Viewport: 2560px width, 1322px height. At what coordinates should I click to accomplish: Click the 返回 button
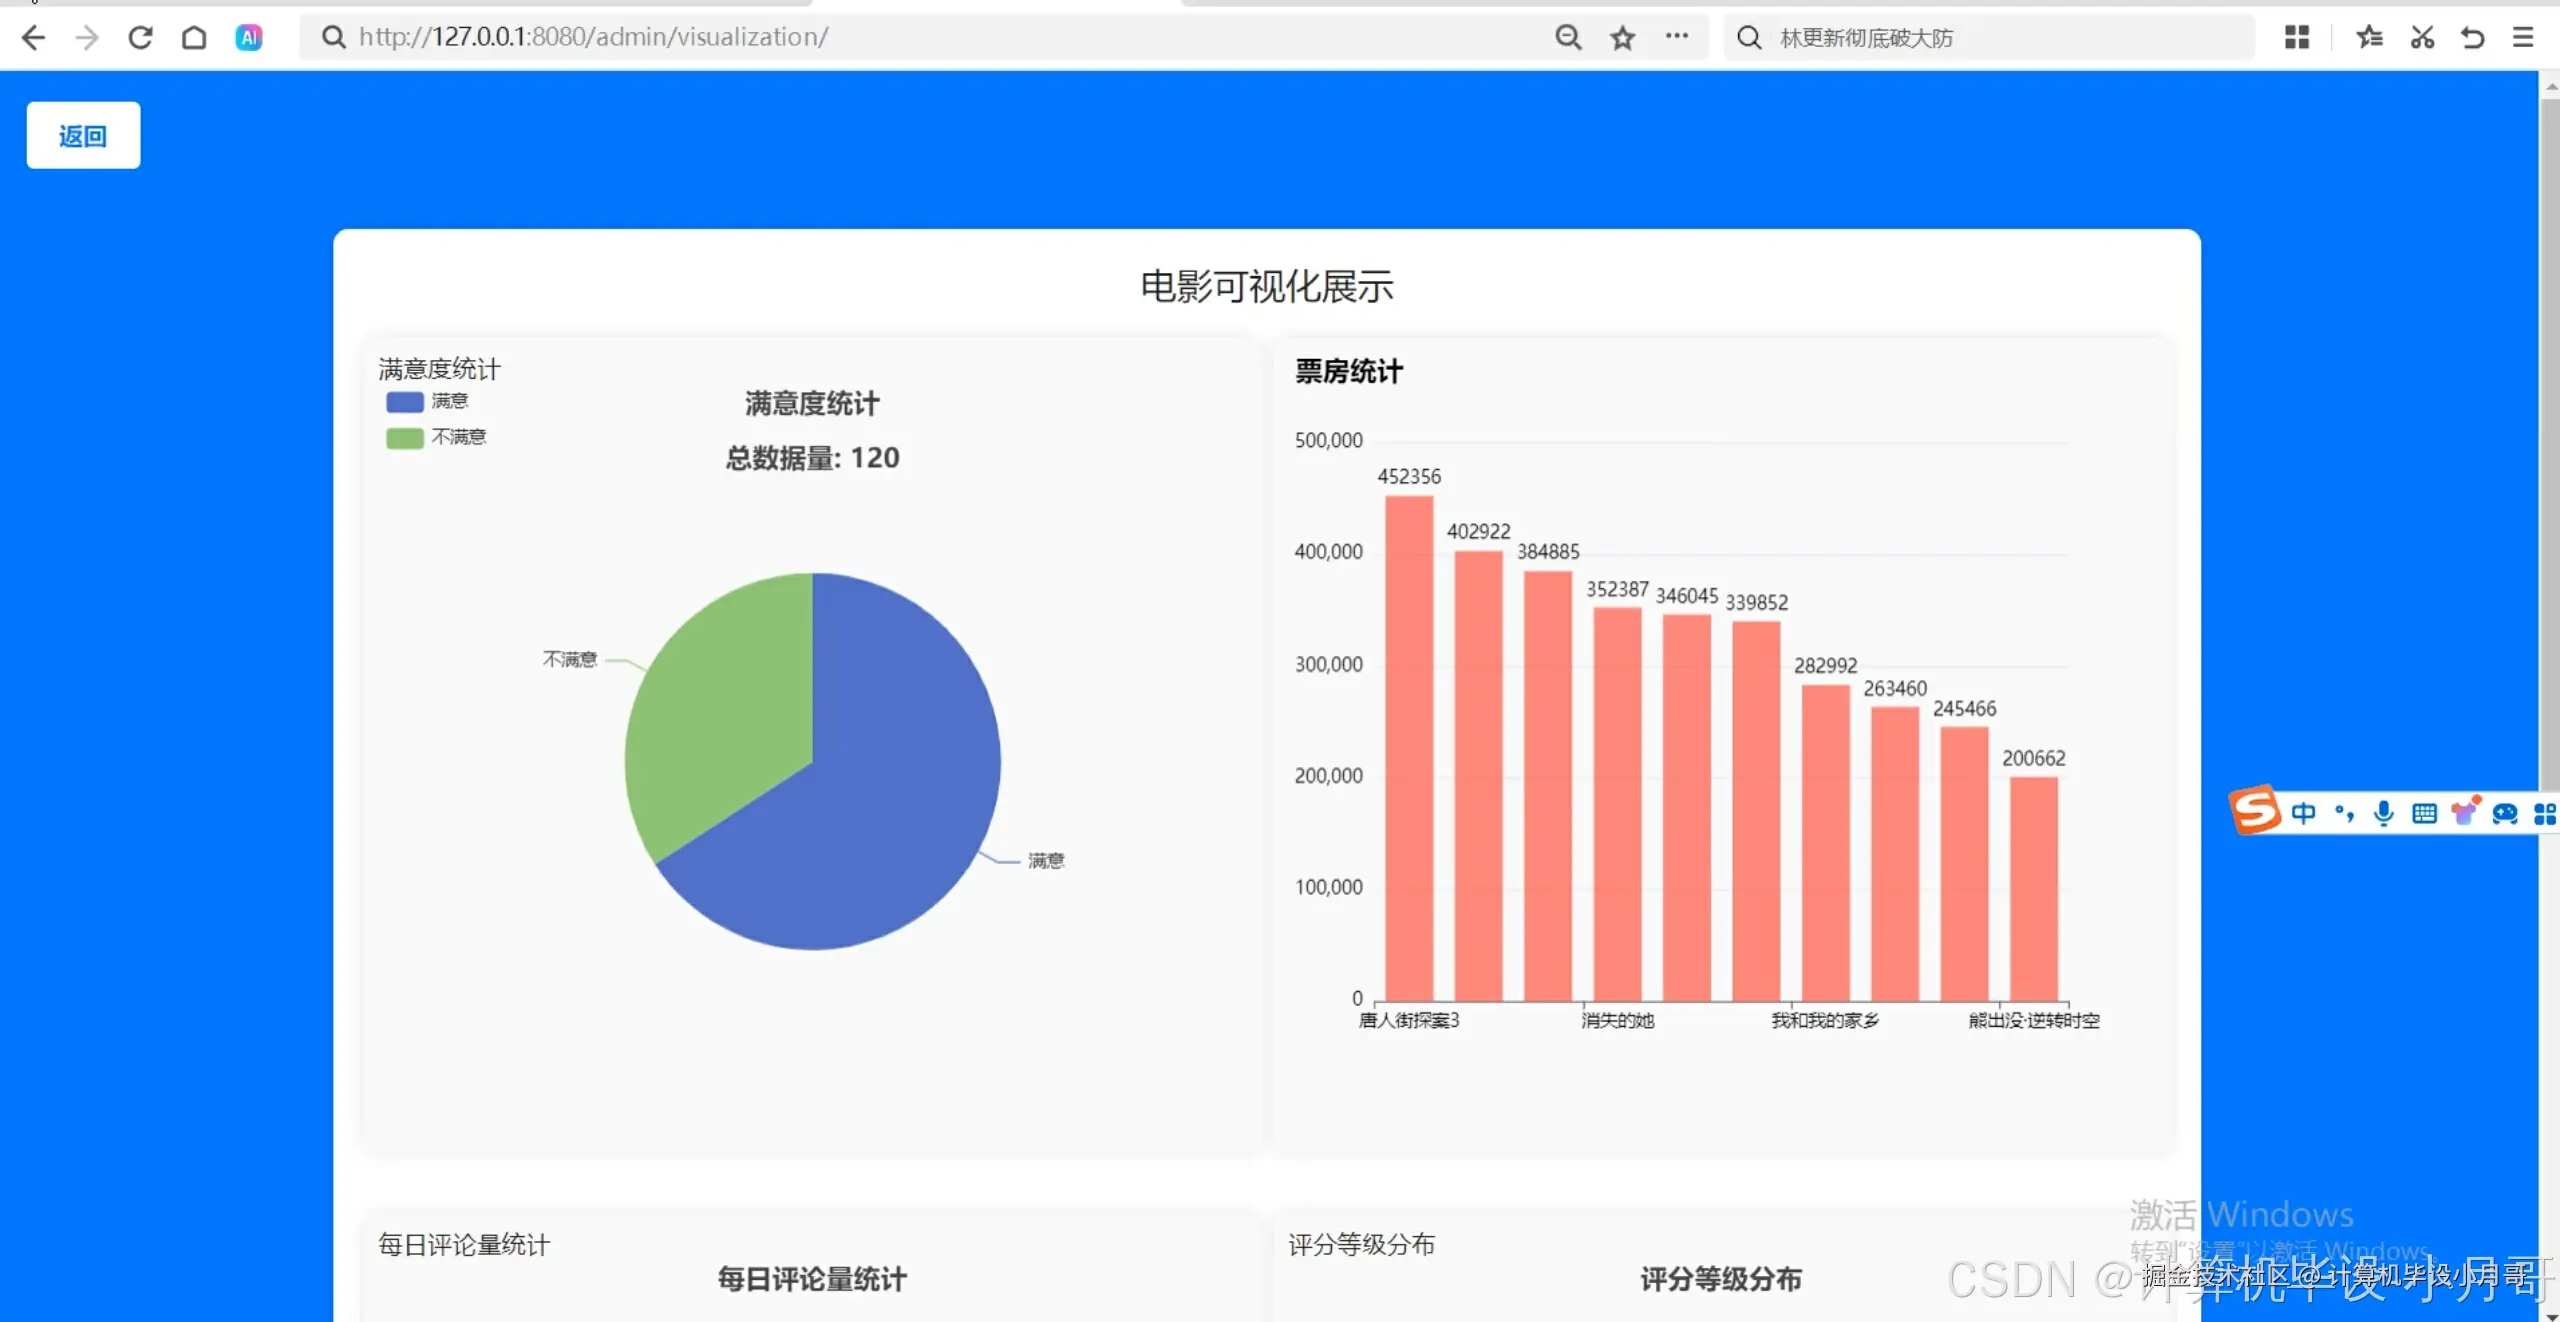(83, 135)
